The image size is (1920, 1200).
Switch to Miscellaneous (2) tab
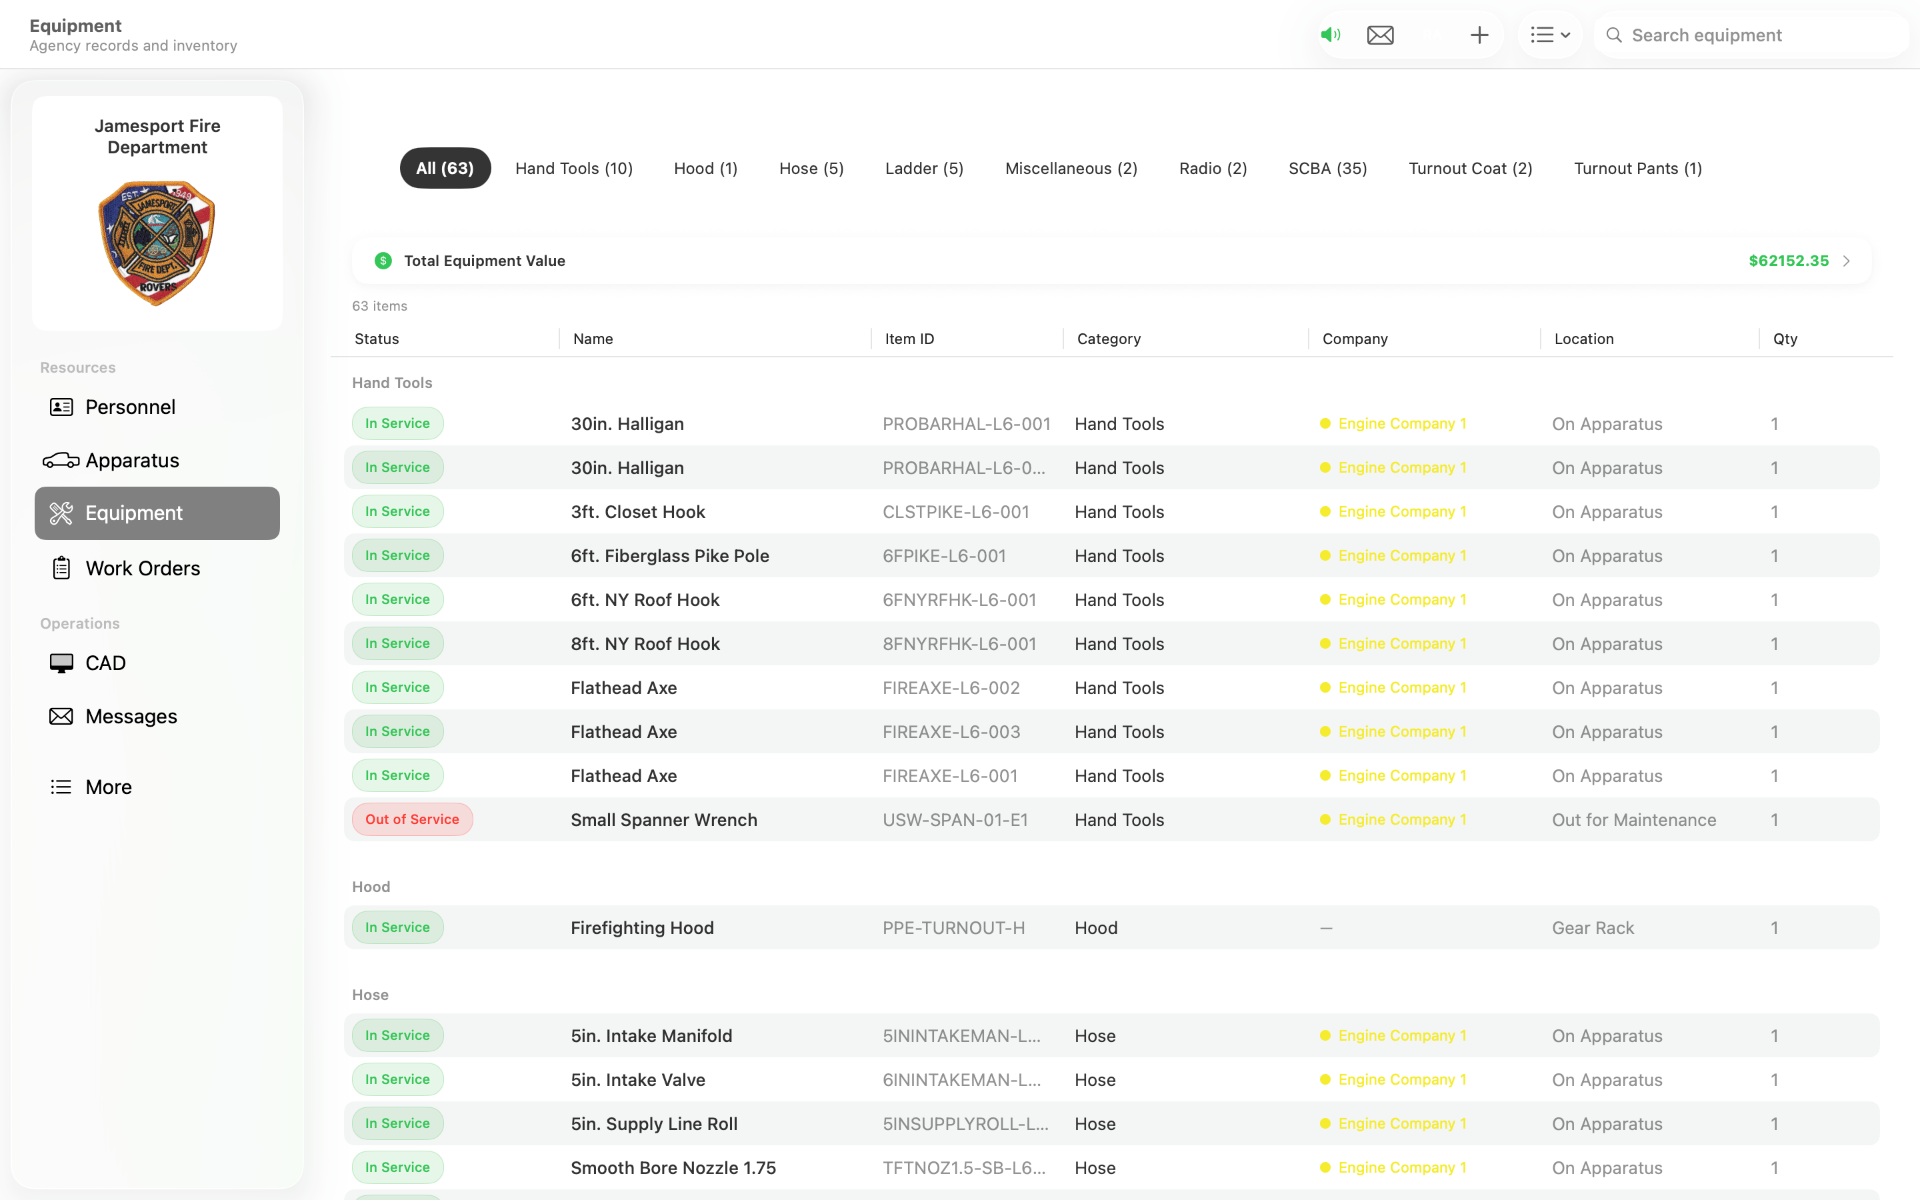click(1071, 168)
